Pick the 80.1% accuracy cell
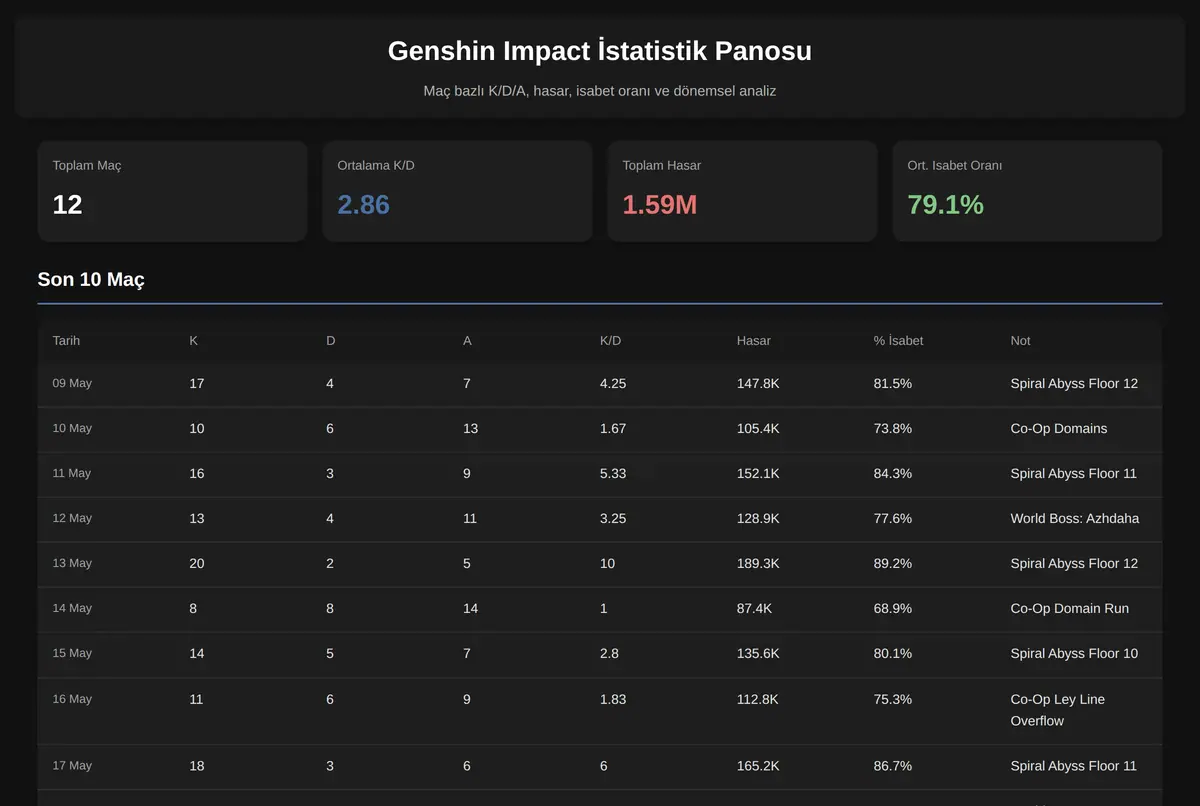 coord(893,653)
